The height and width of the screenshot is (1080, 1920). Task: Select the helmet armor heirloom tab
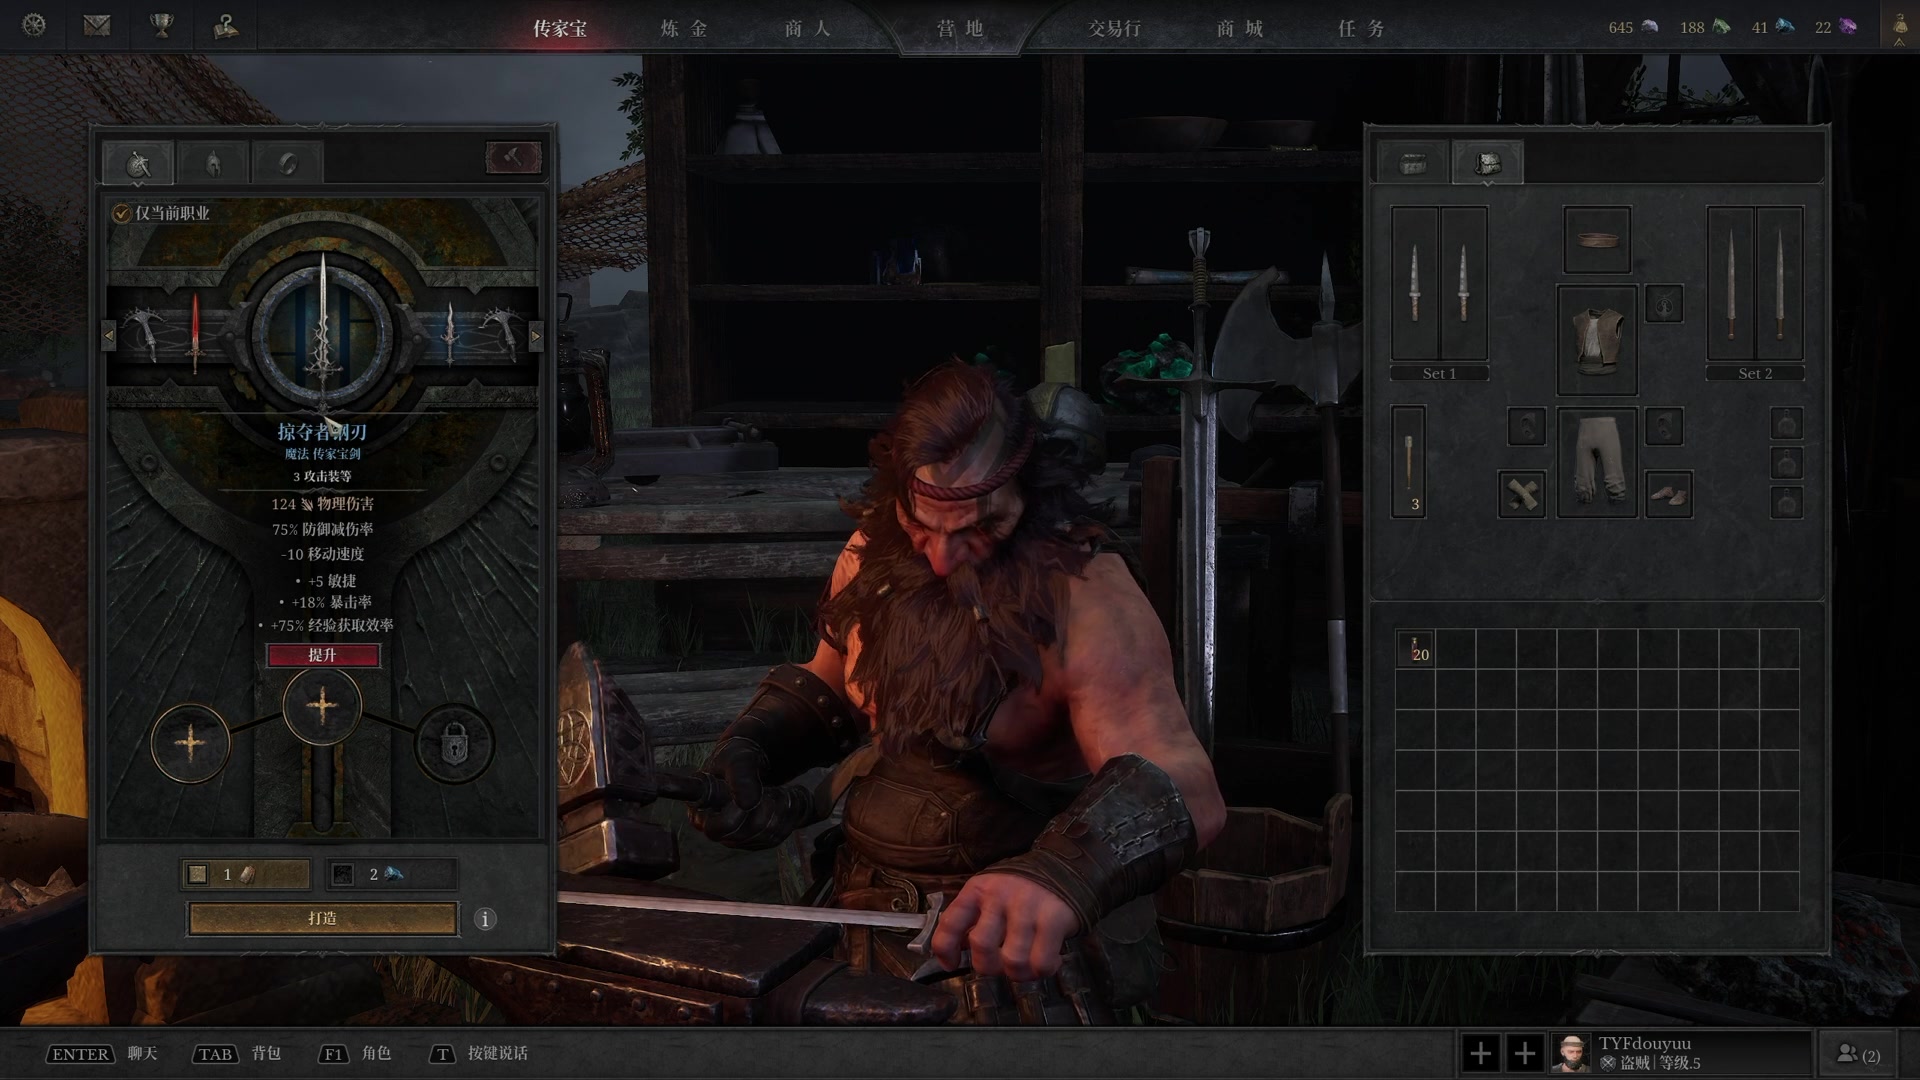tap(213, 163)
